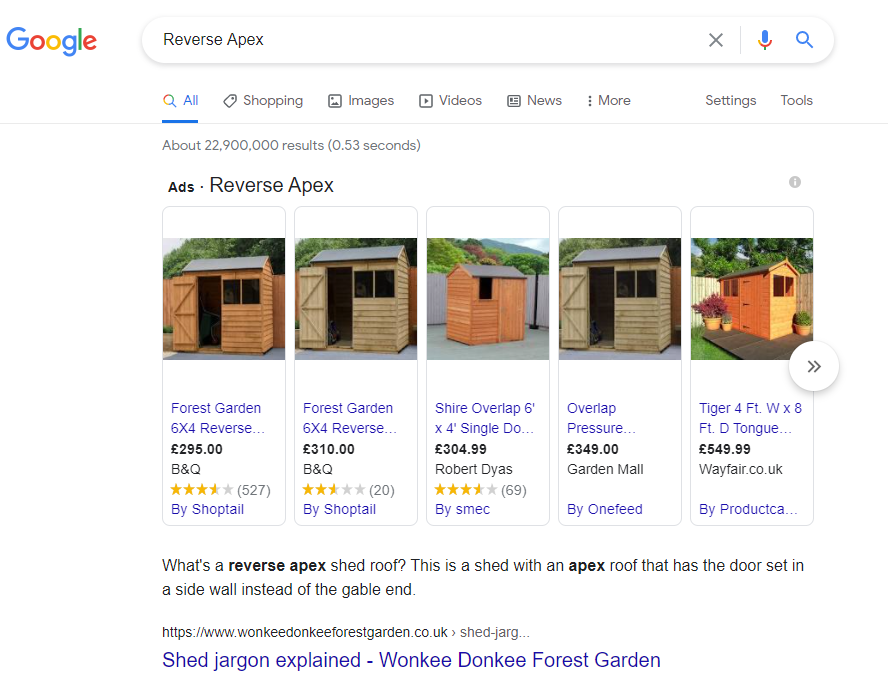Open the £295.00 Forest Garden shed thumbnail
This screenshot has width=888, height=681.
[x=224, y=298]
